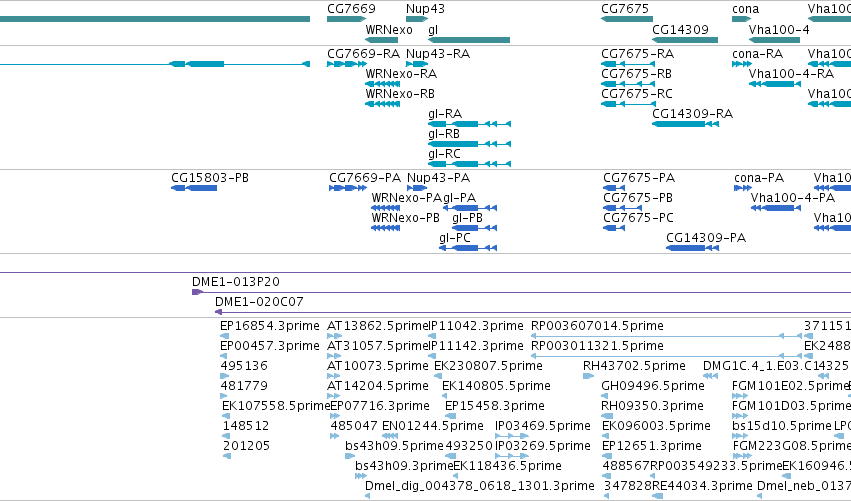This screenshot has height=501, width=851.
Task: Click the CG14309 gene label
Action: [681, 30]
